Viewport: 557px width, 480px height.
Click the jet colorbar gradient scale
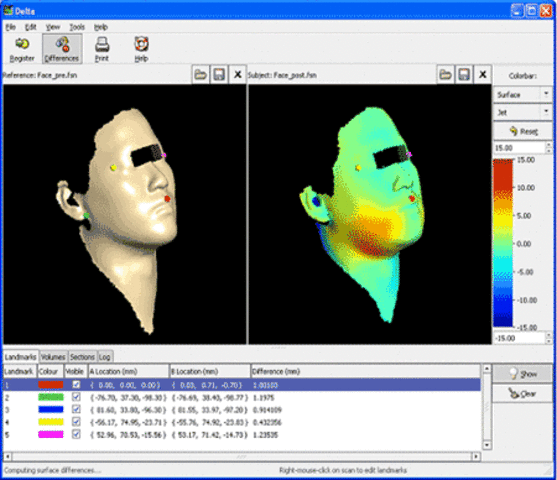coord(503,243)
